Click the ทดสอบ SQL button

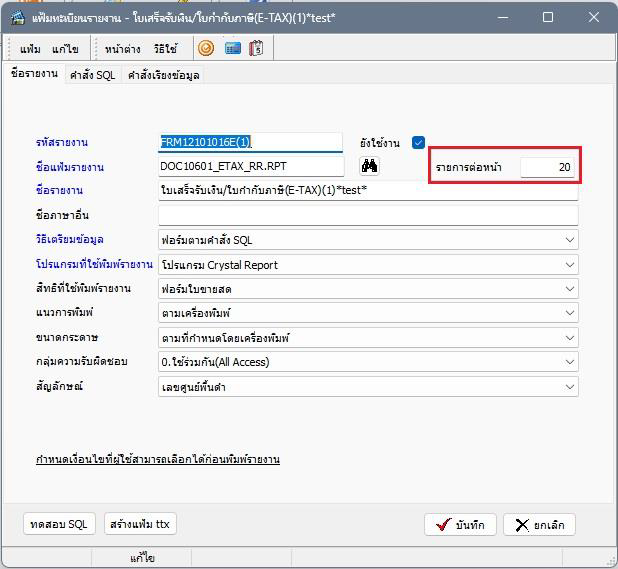click(59, 524)
